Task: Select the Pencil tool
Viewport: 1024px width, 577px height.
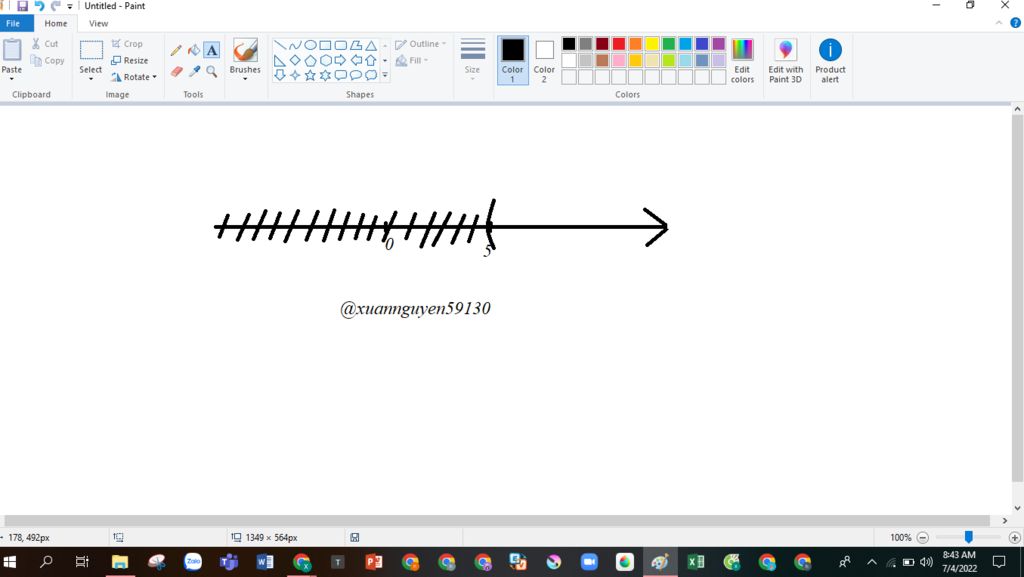Action: coord(176,50)
